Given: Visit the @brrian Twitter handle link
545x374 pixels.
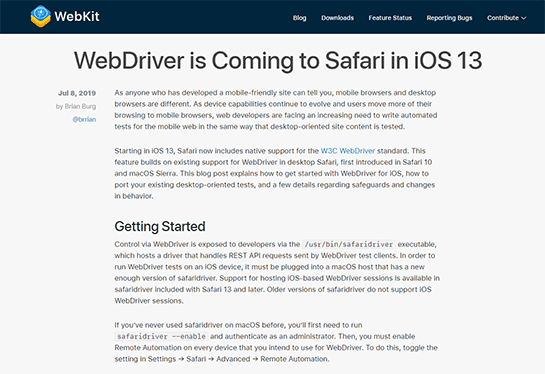Looking at the screenshot, I should click(84, 119).
